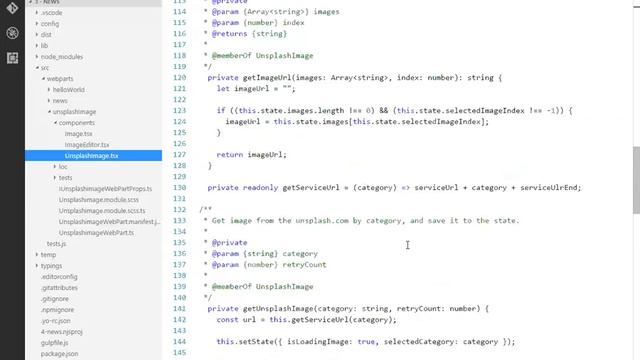Image resolution: width=640 pixels, height=360 pixels.
Task: Open 4-news.njsproj file
Action: (62, 332)
